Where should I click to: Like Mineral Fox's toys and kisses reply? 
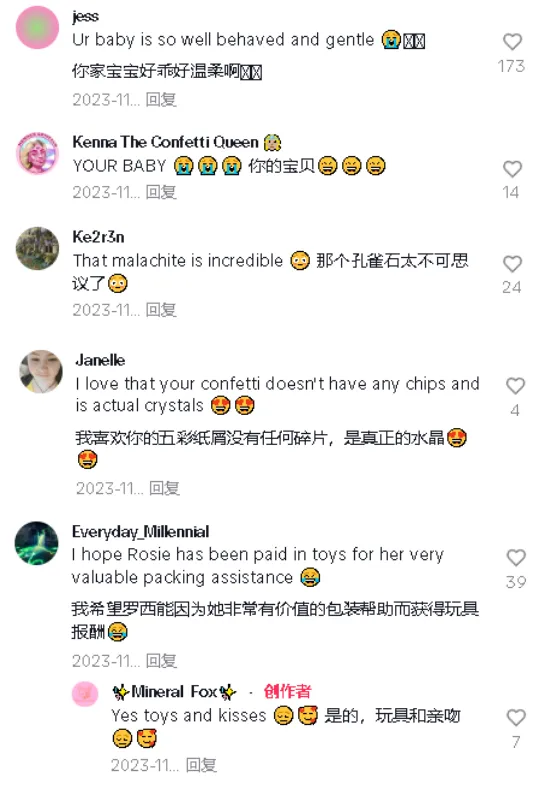pos(516,718)
